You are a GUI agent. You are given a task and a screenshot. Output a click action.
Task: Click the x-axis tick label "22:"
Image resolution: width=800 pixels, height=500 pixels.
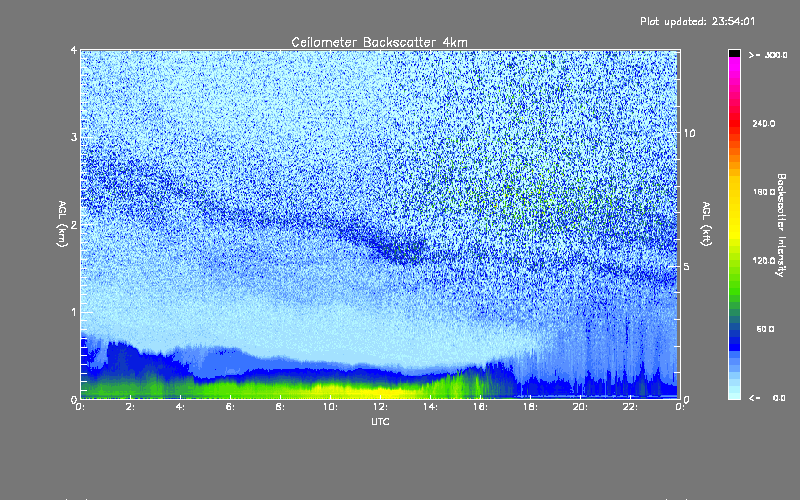tap(631, 407)
